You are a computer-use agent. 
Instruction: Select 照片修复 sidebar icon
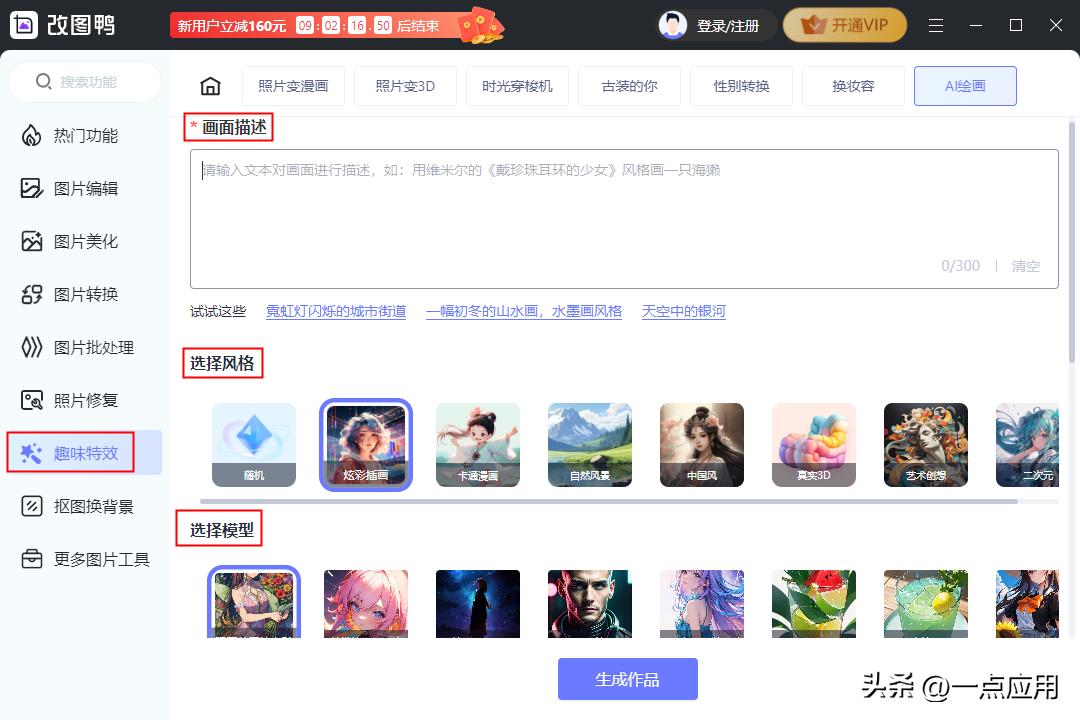click(x=32, y=400)
